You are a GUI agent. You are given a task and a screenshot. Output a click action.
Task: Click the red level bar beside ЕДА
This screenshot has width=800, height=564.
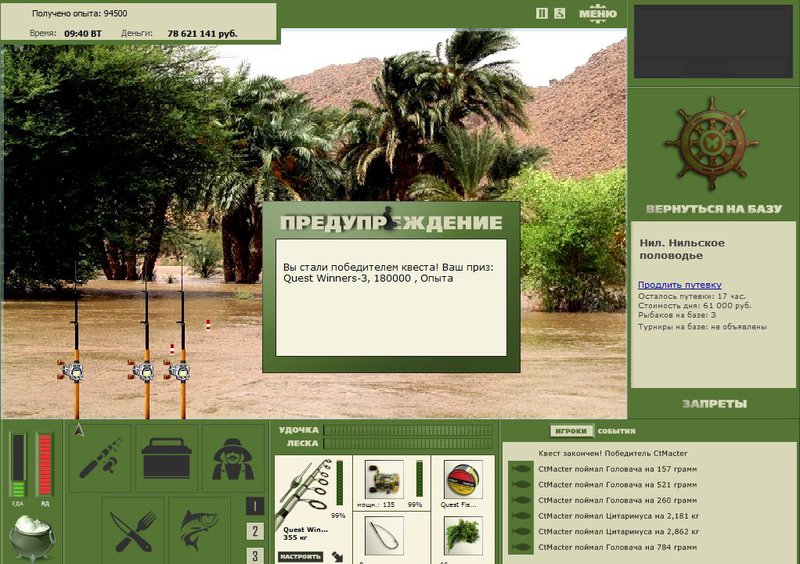45,465
